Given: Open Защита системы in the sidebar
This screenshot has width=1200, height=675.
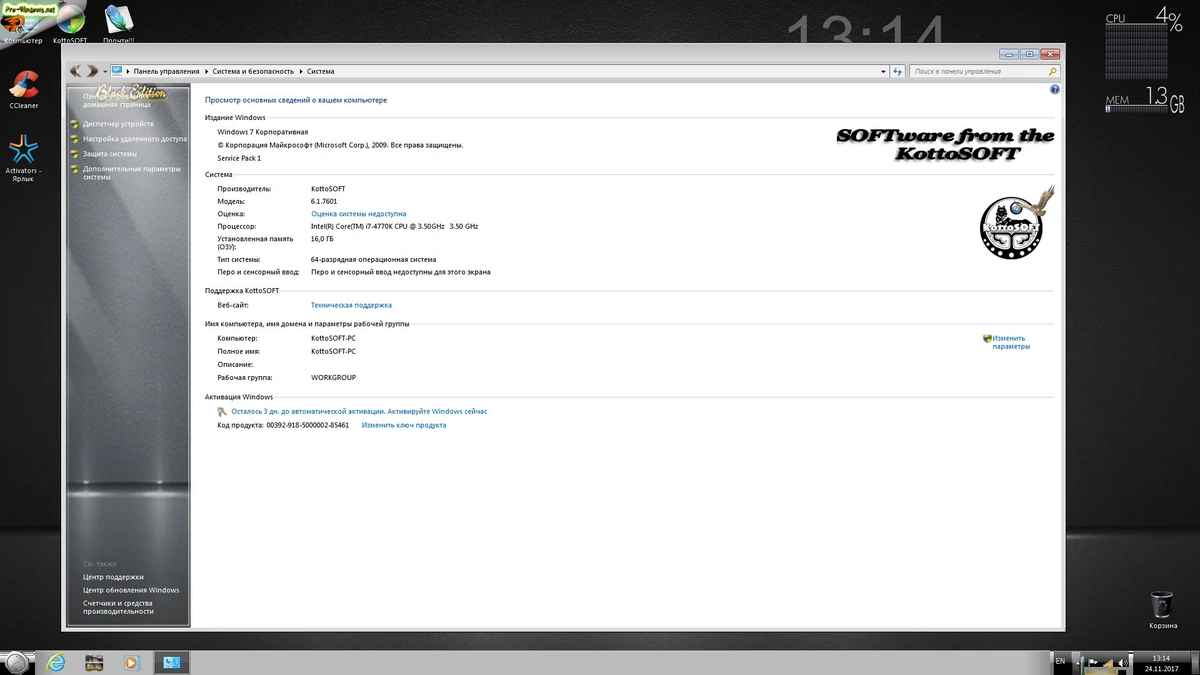Looking at the screenshot, I should click(x=110, y=154).
